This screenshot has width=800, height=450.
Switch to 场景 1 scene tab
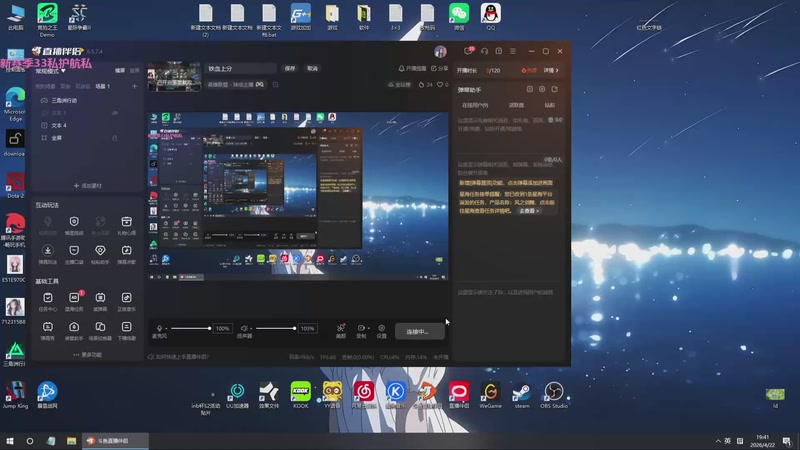[x=103, y=86]
